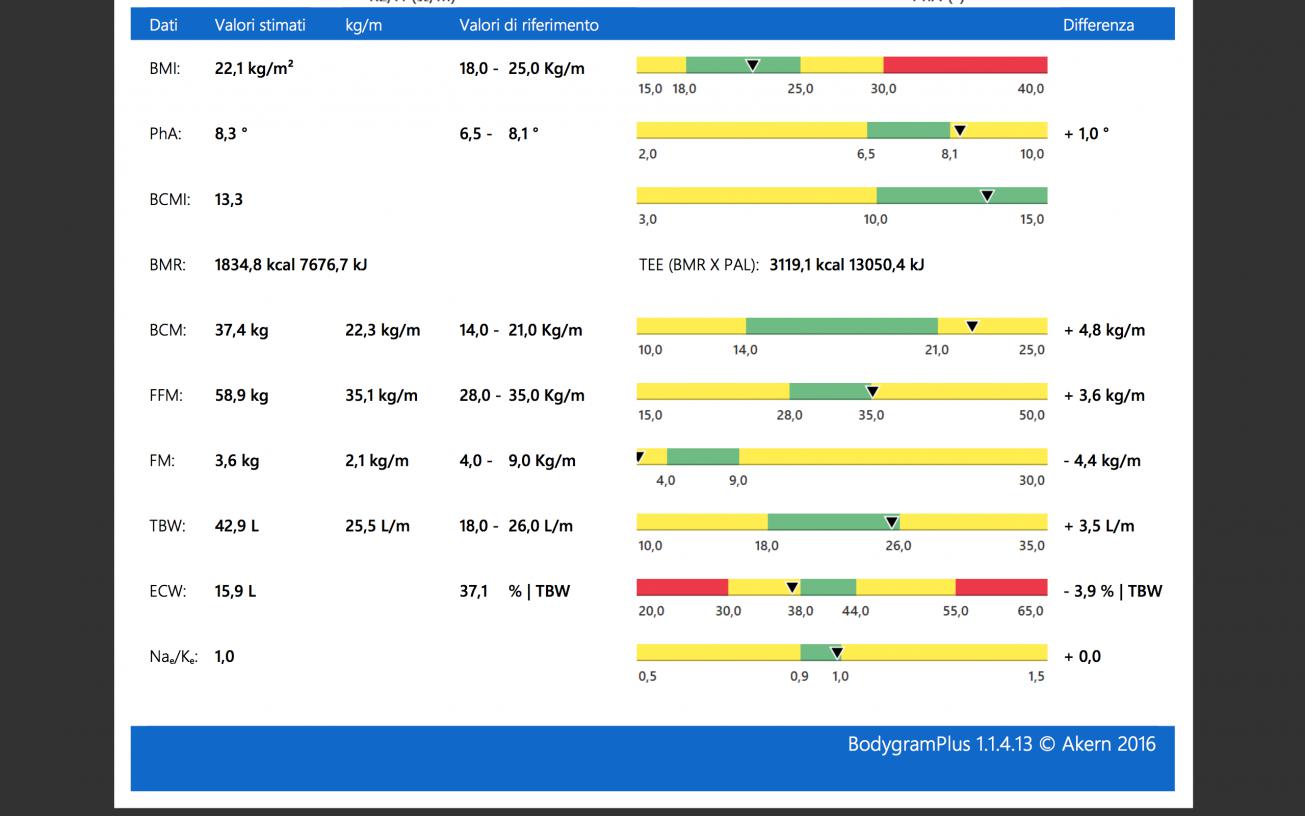Select the green segment of the FM bar
Image resolution: width=1305 pixels, height=816 pixels.
[x=702, y=457]
